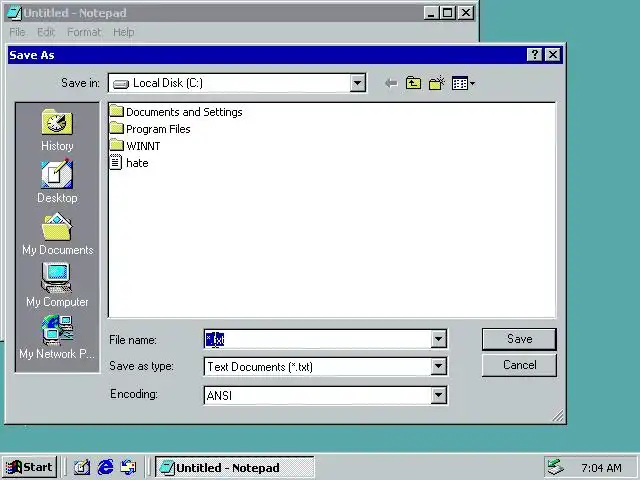This screenshot has width=640, height=480.
Task: Select the Documents and Settings folder
Action: [x=176, y=111]
